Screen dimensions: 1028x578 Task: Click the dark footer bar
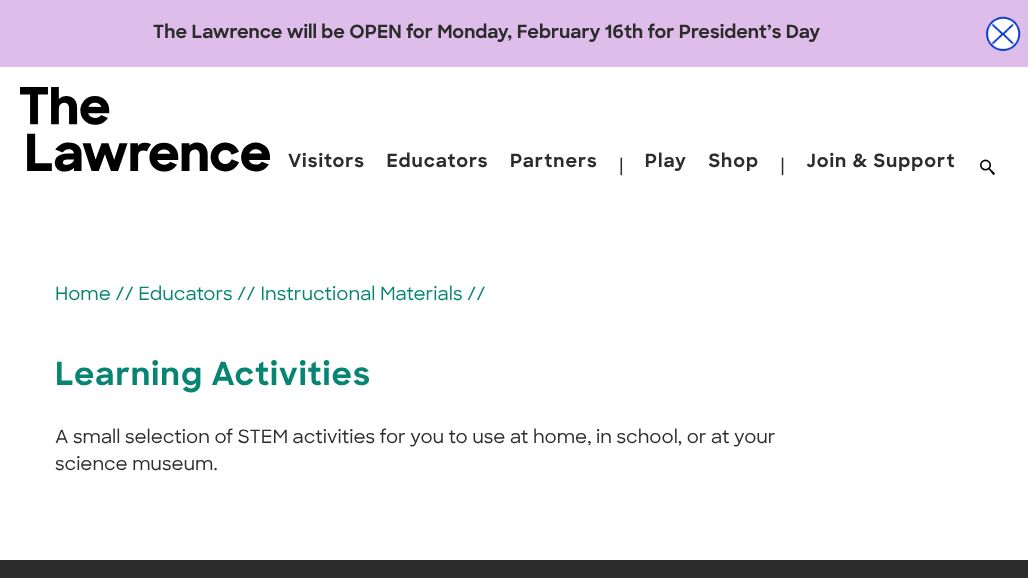point(514,569)
